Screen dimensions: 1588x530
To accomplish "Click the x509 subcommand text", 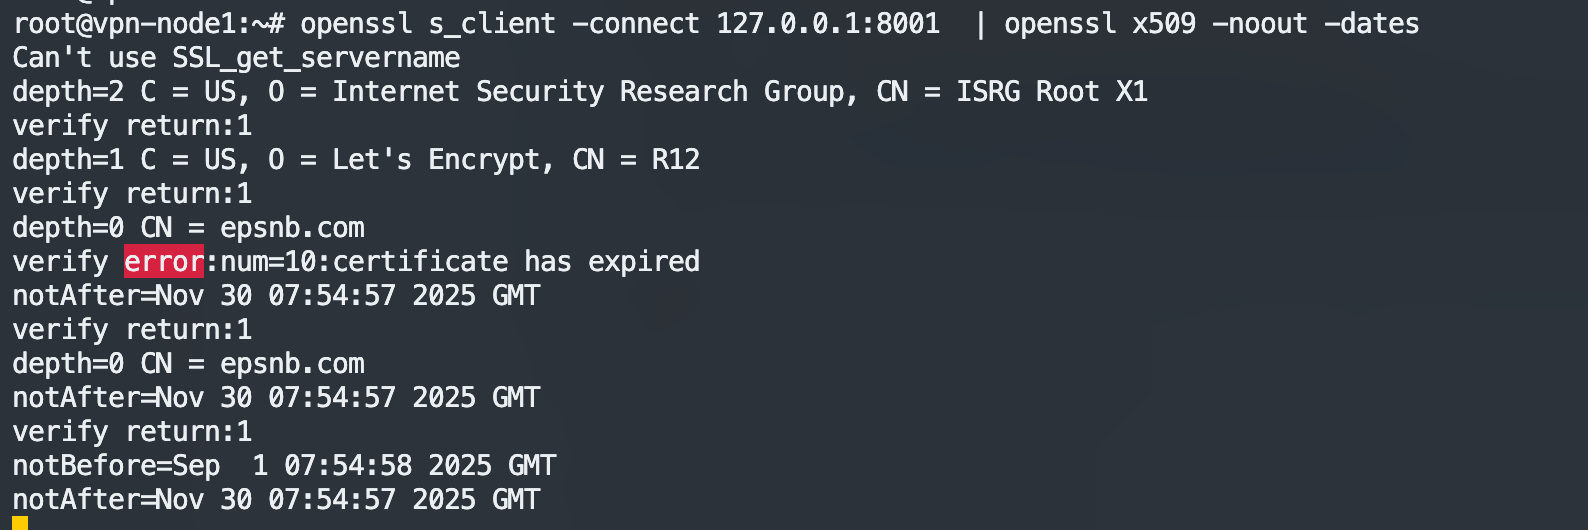I will (1164, 23).
